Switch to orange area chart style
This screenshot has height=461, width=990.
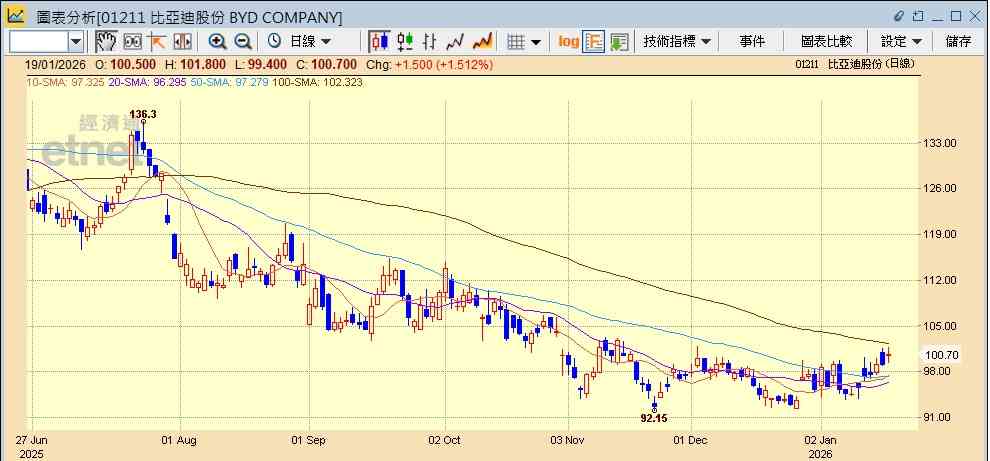(482, 42)
